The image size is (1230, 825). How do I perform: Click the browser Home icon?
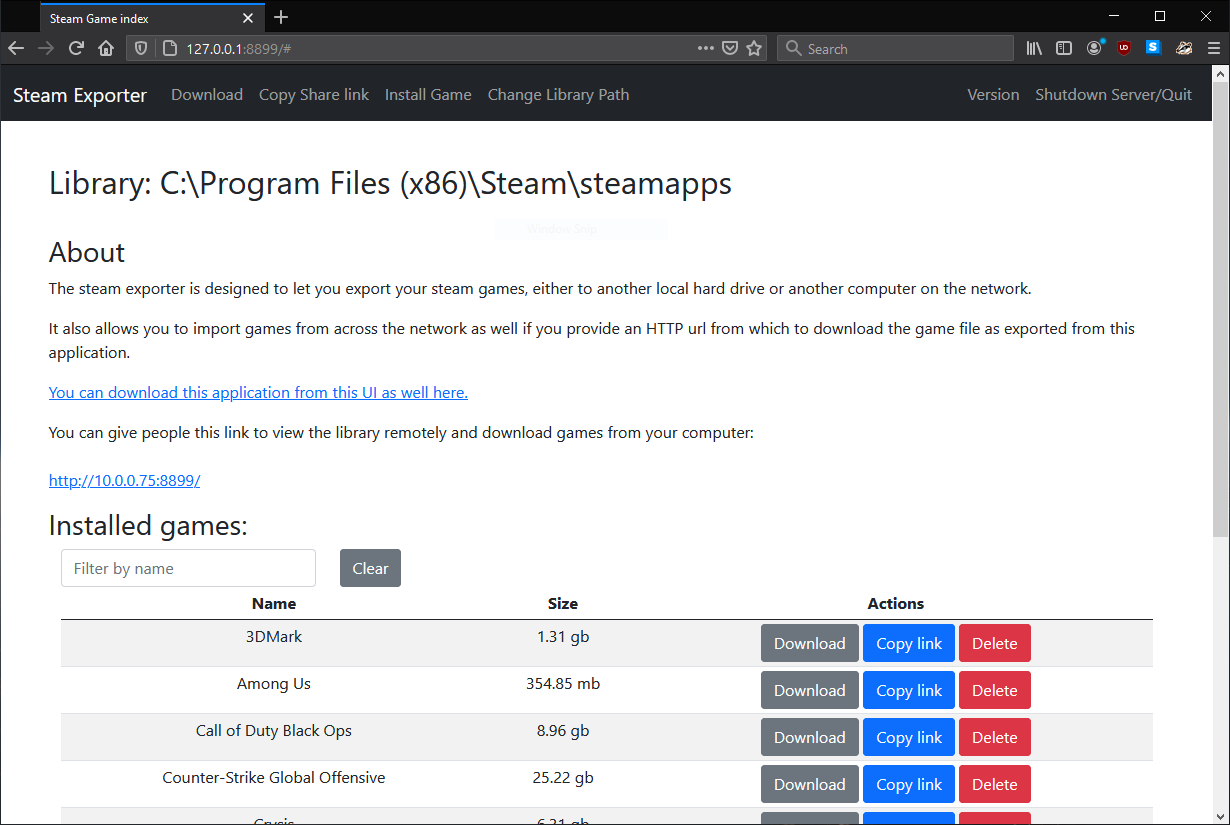tap(105, 48)
